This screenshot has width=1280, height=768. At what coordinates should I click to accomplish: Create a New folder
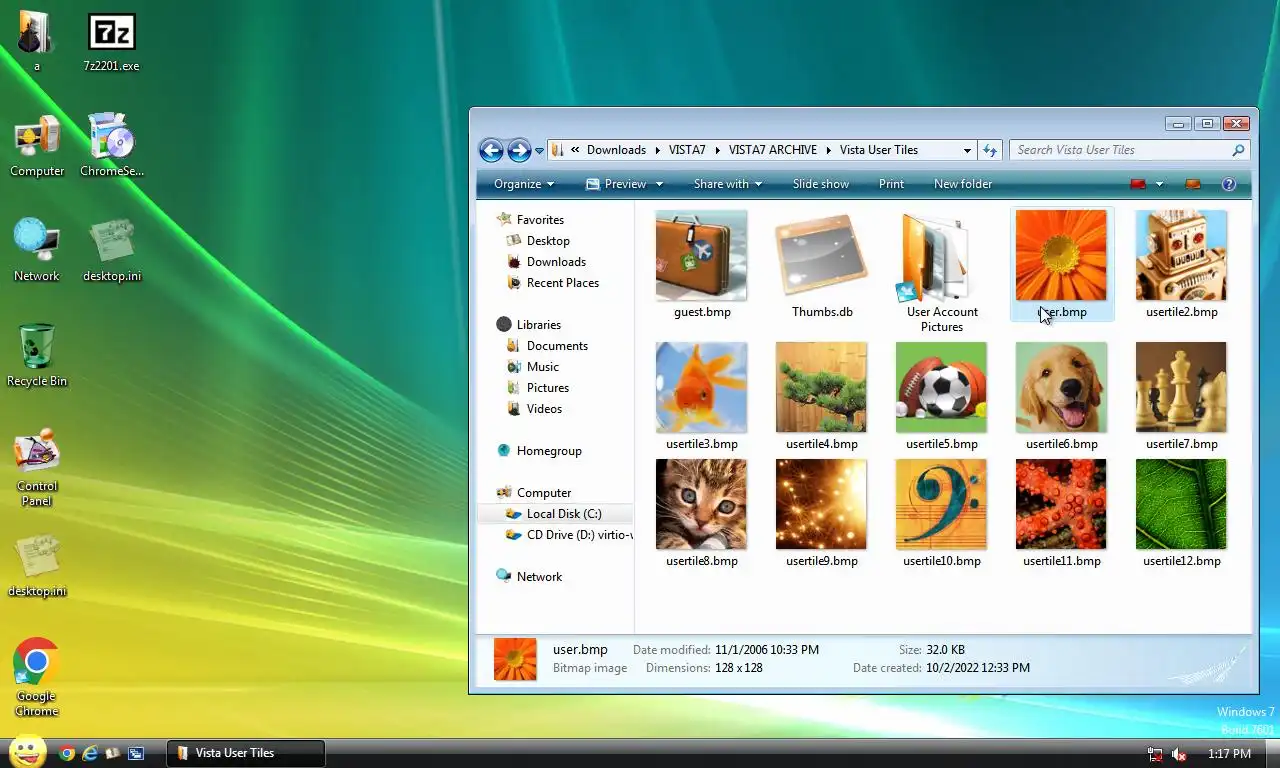click(963, 184)
